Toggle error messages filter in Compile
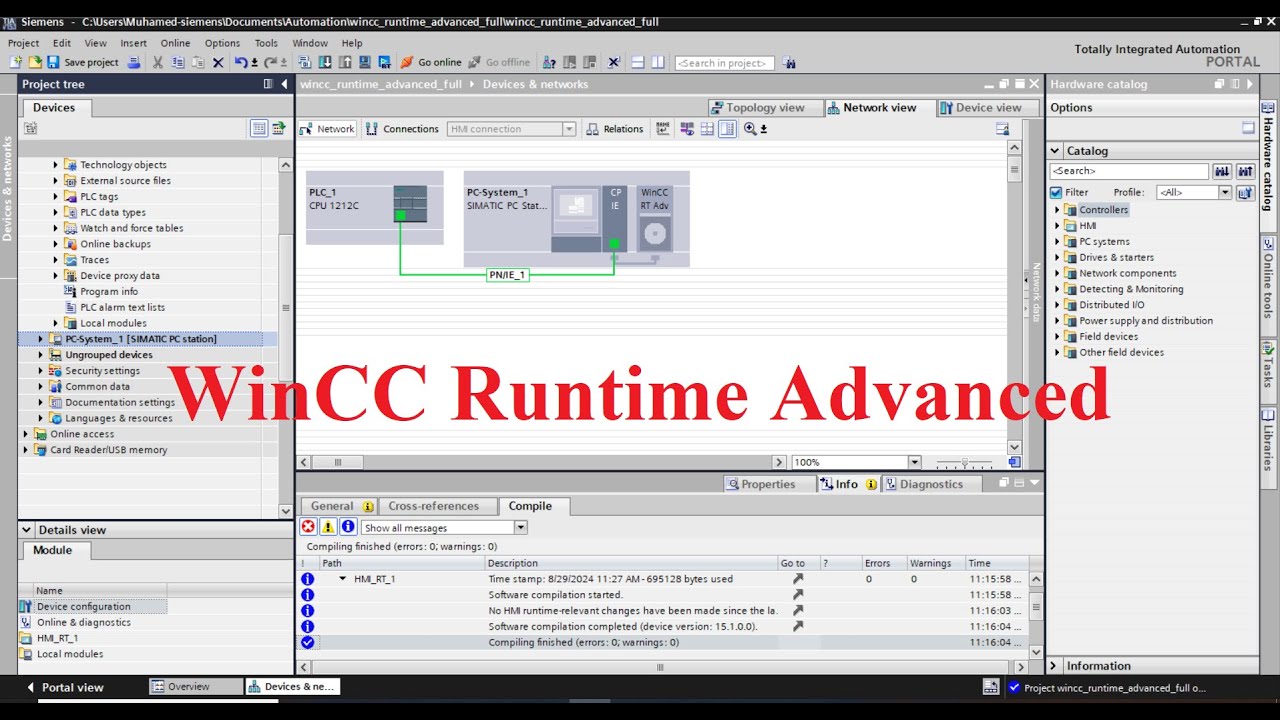1280x720 pixels. pyautogui.click(x=308, y=527)
